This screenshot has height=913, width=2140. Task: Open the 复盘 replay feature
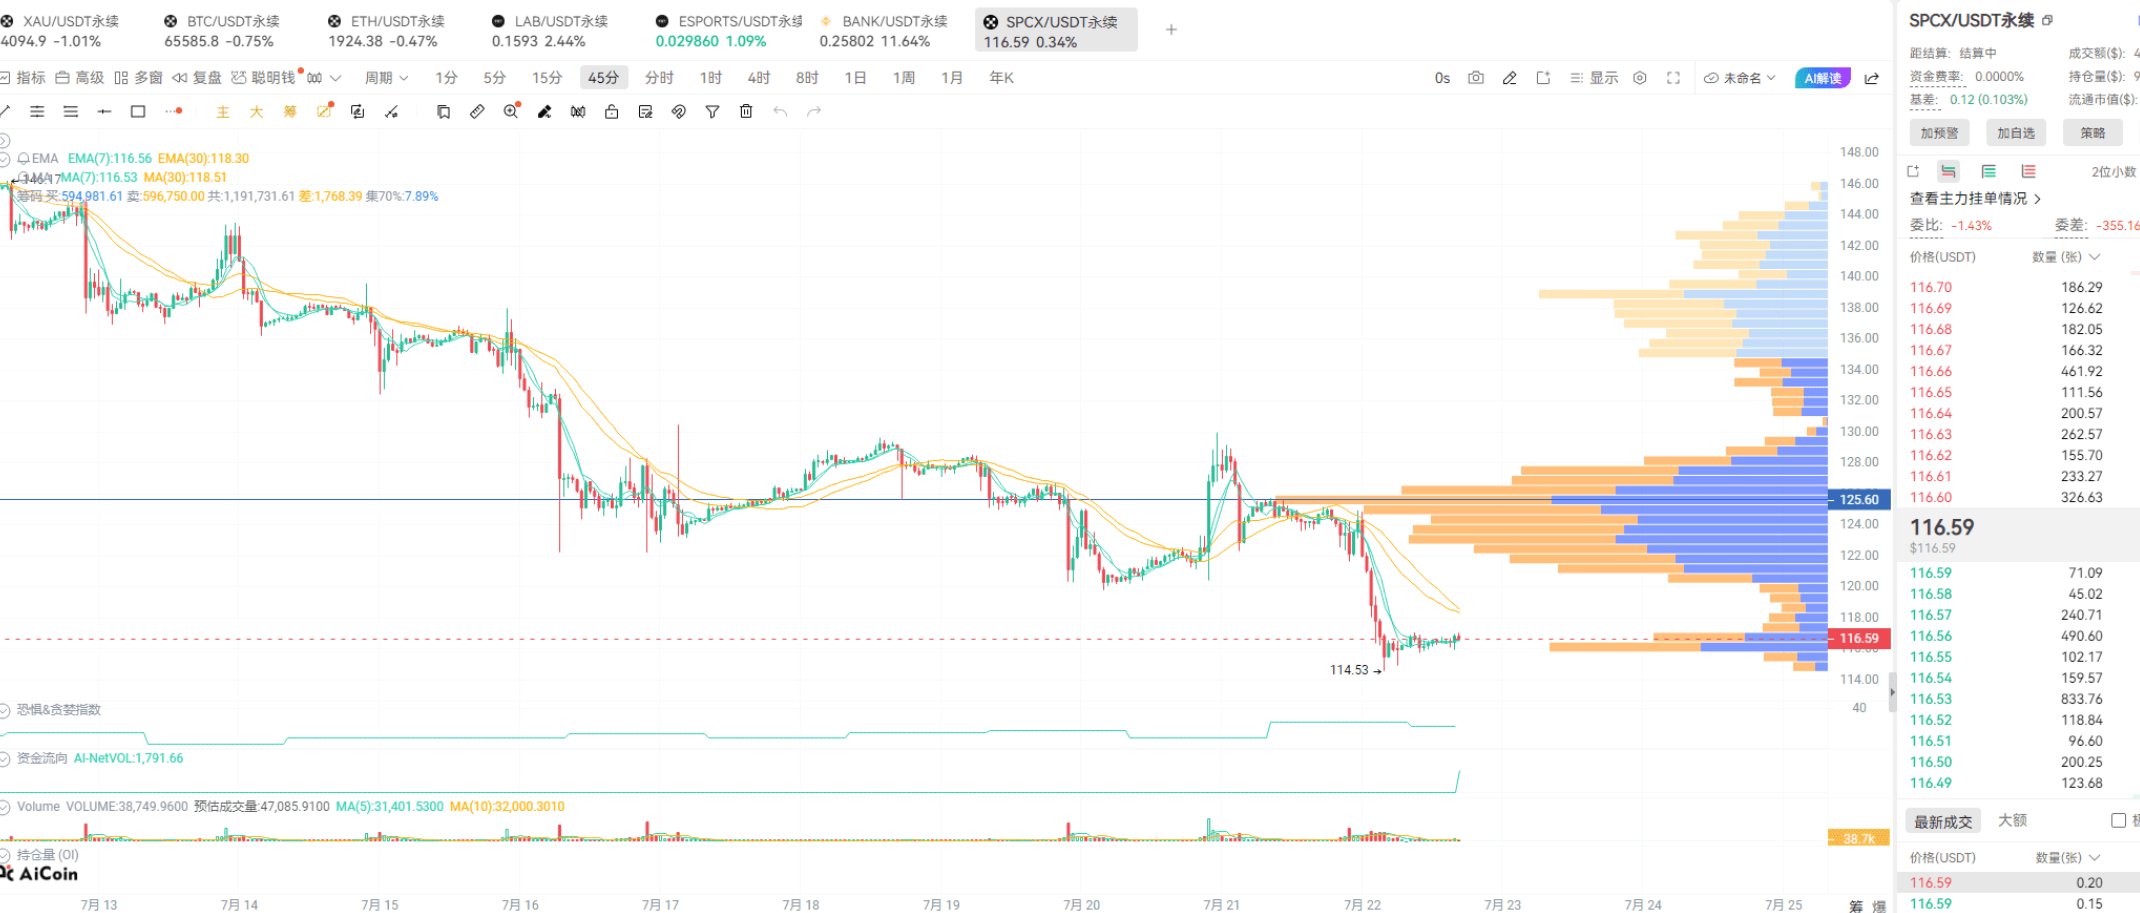[196, 78]
